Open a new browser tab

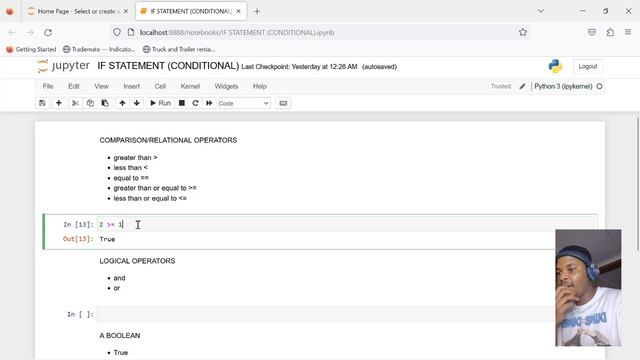257,11
